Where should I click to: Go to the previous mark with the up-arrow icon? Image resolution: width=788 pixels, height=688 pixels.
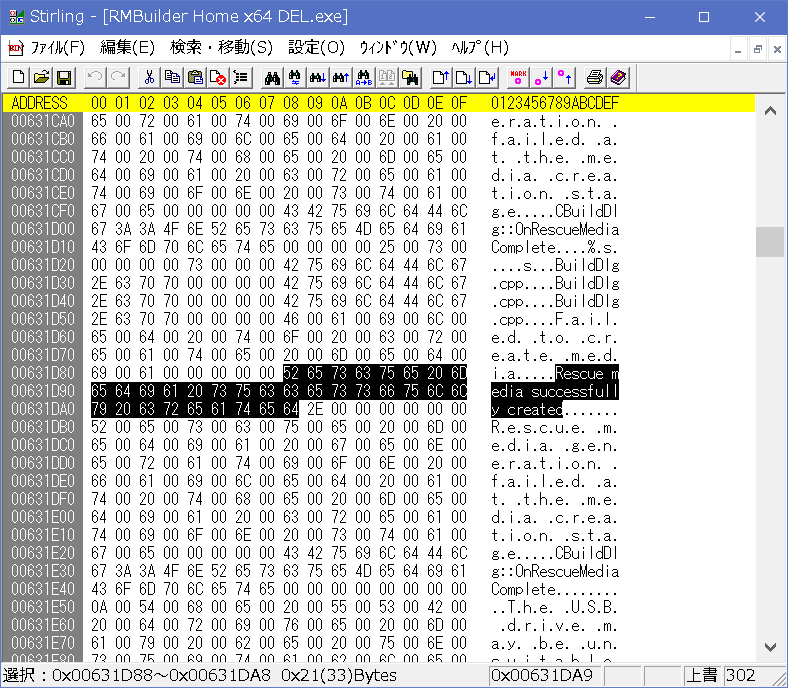click(x=564, y=77)
